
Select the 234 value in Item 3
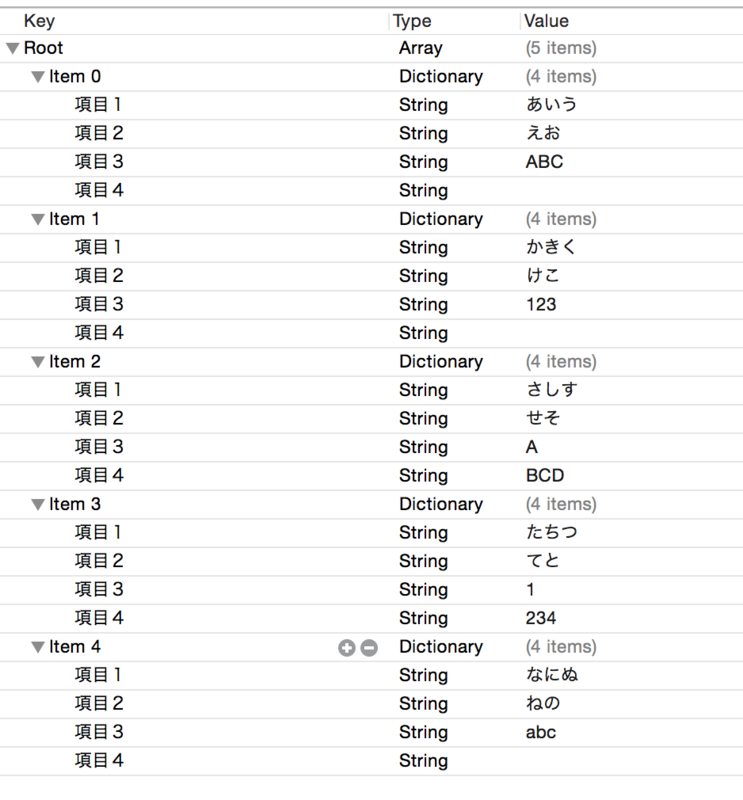[x=541, y=618]
